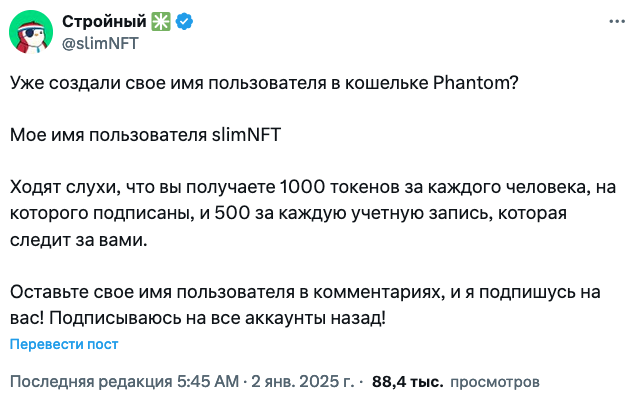Click the first line asking about Phantom username
Viewport: 634px width, 395px height.
point(264,83)
